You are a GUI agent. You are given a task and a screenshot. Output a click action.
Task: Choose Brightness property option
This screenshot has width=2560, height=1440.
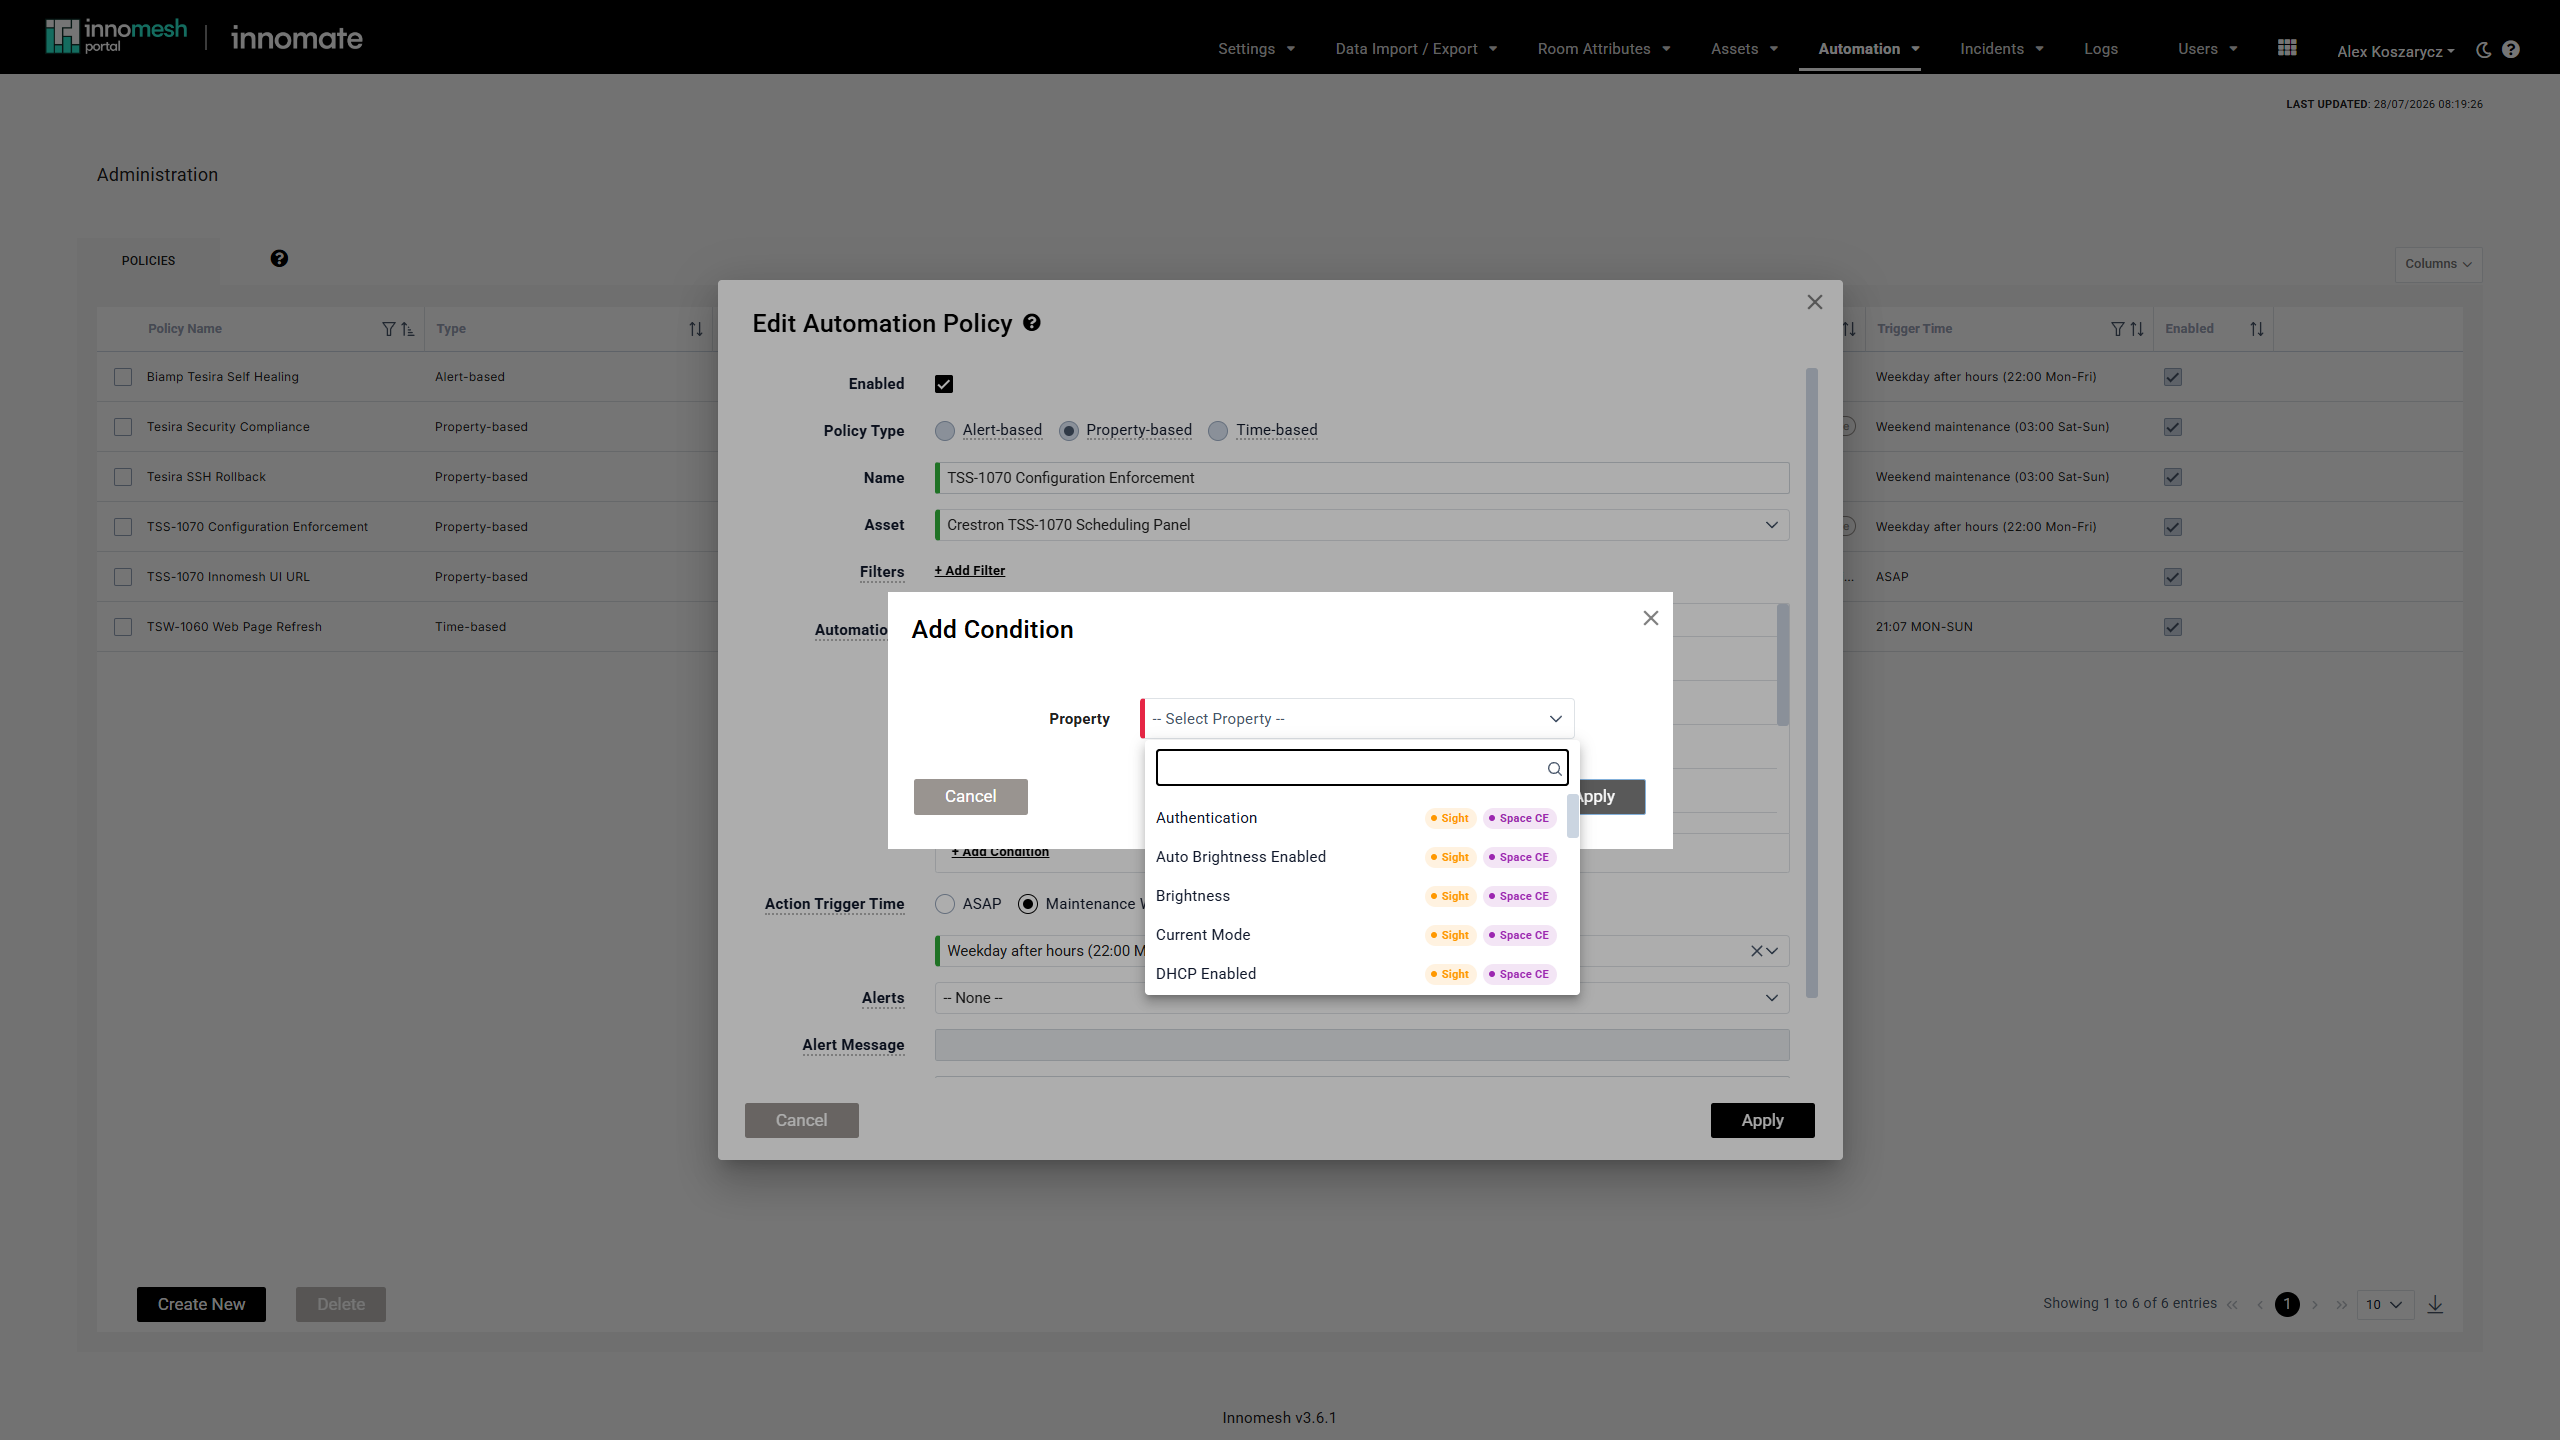(1357, 896)
